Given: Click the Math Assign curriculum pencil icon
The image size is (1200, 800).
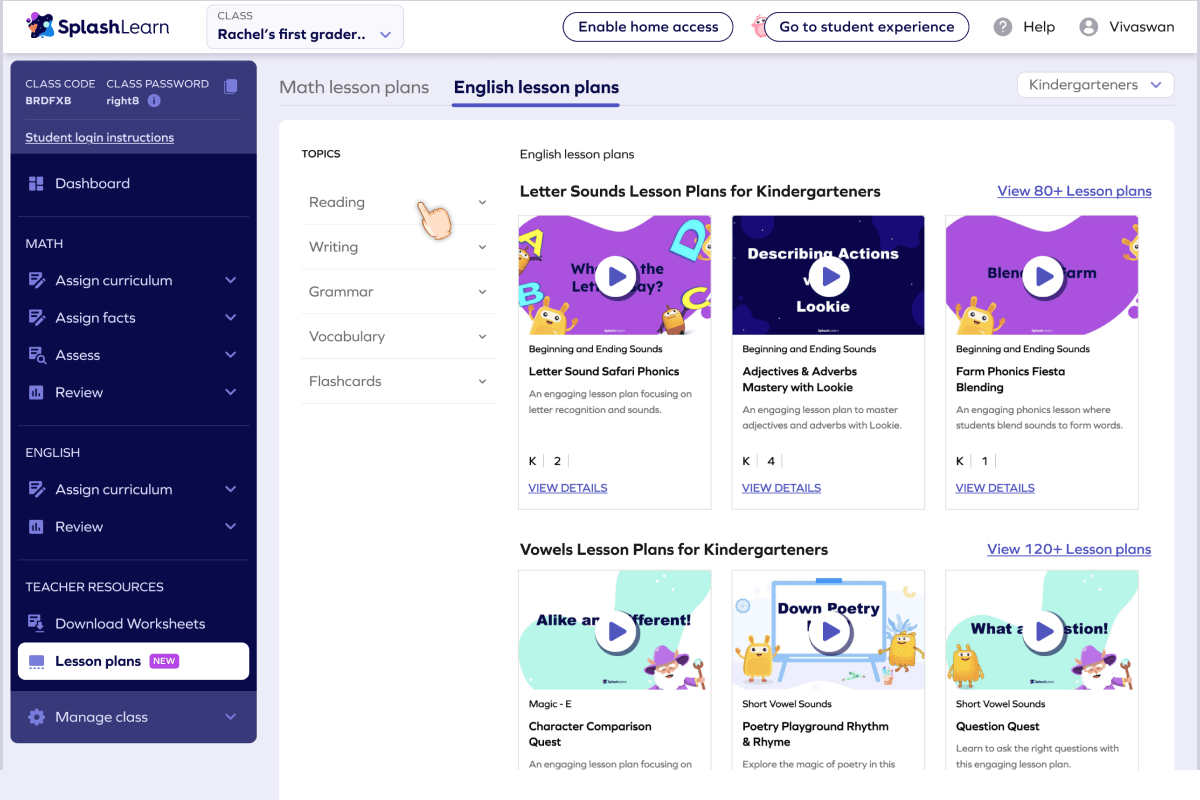Looking at the screenshot, I should pyautogui.click(x=37, y=281).
